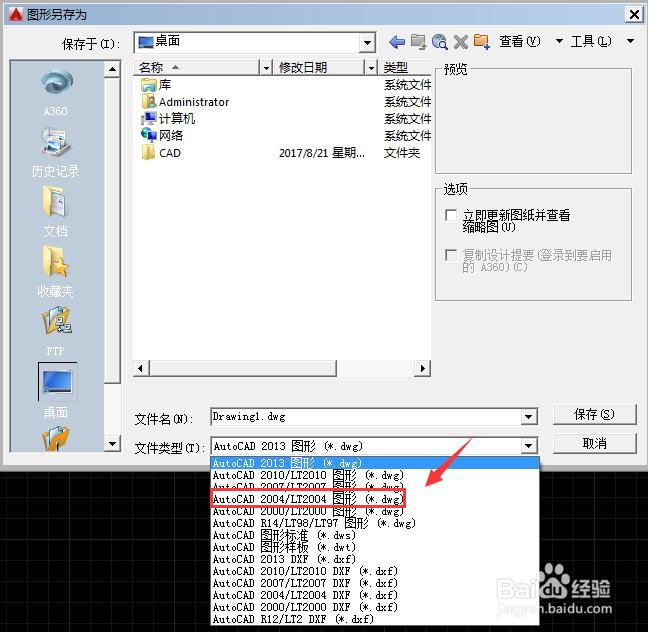Sort by 名称 column header
Viewport: 648px width, 632px height.
point(198,67)
